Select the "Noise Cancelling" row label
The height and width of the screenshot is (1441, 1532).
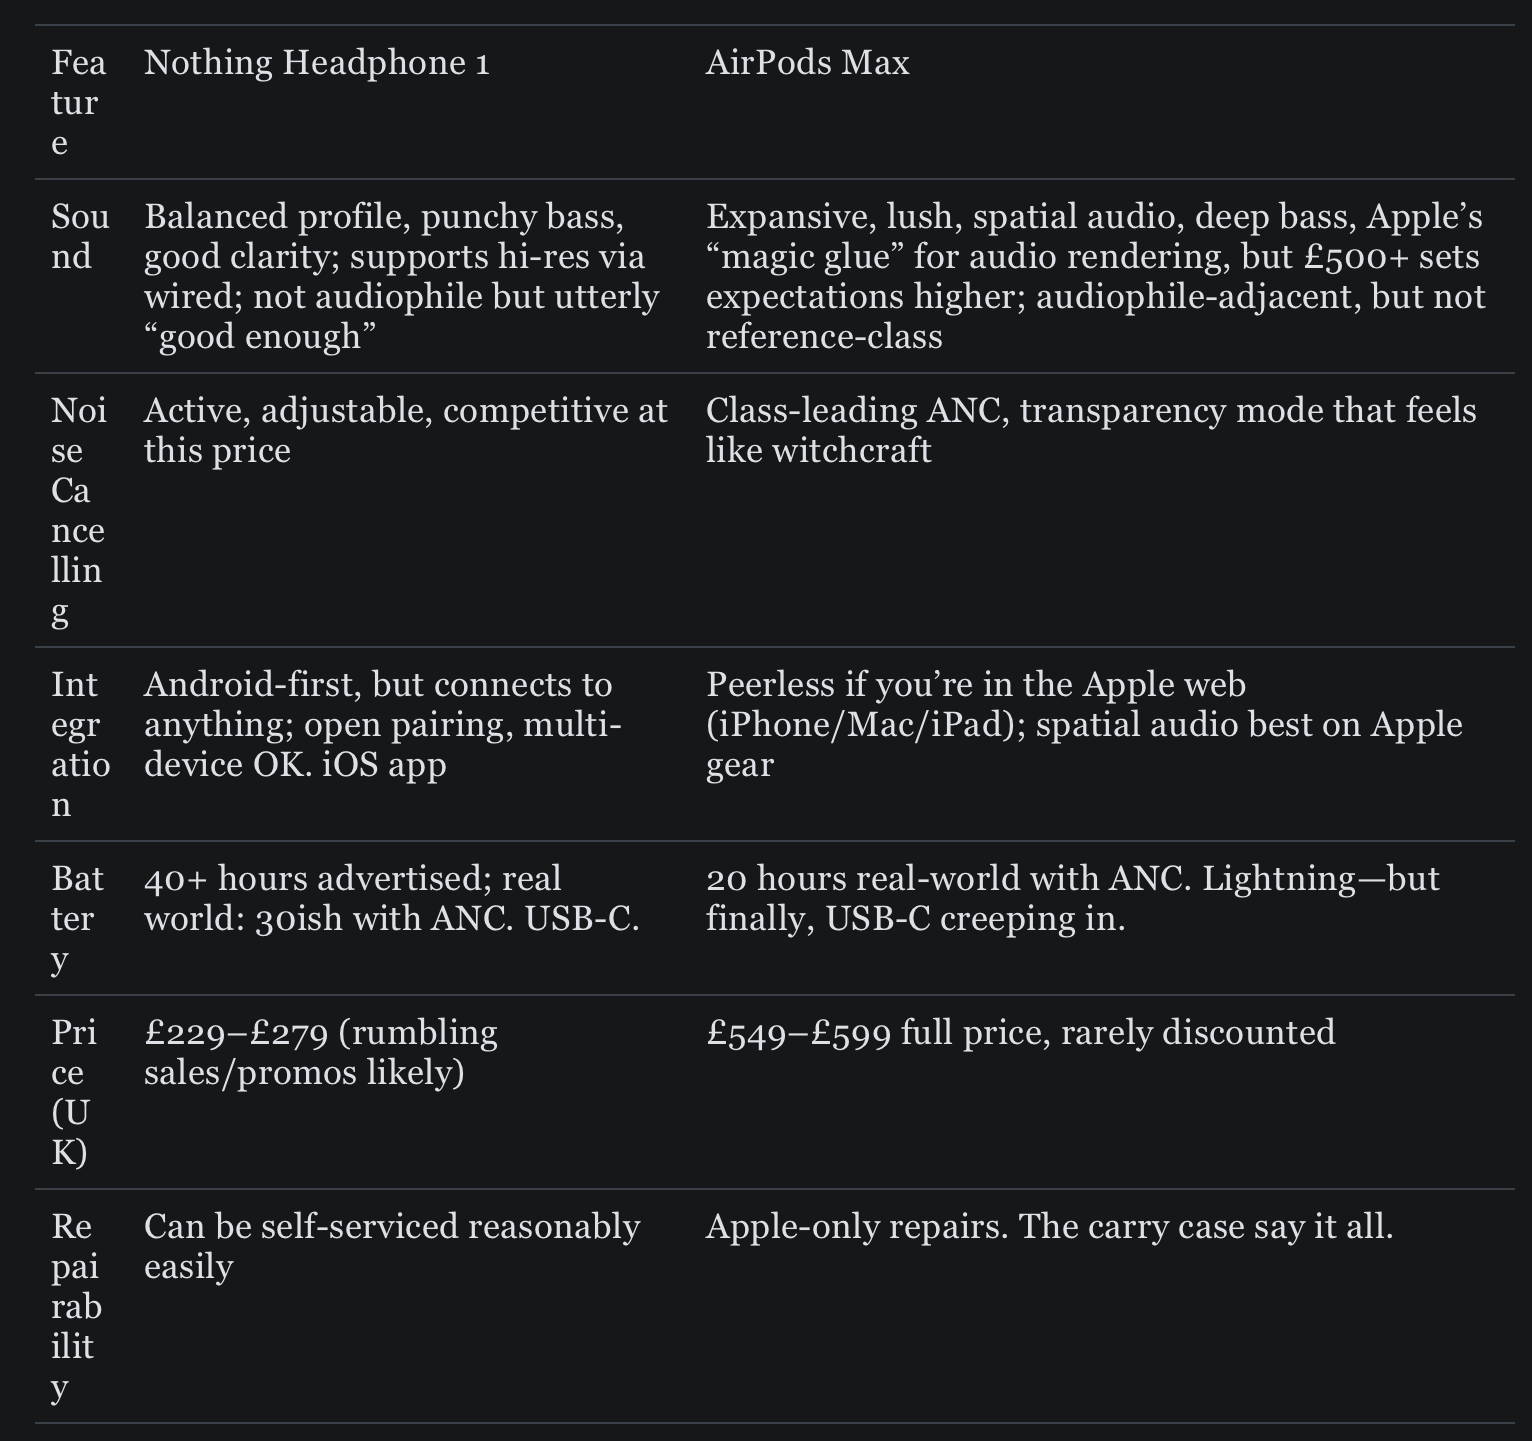(x=78, y=510)
